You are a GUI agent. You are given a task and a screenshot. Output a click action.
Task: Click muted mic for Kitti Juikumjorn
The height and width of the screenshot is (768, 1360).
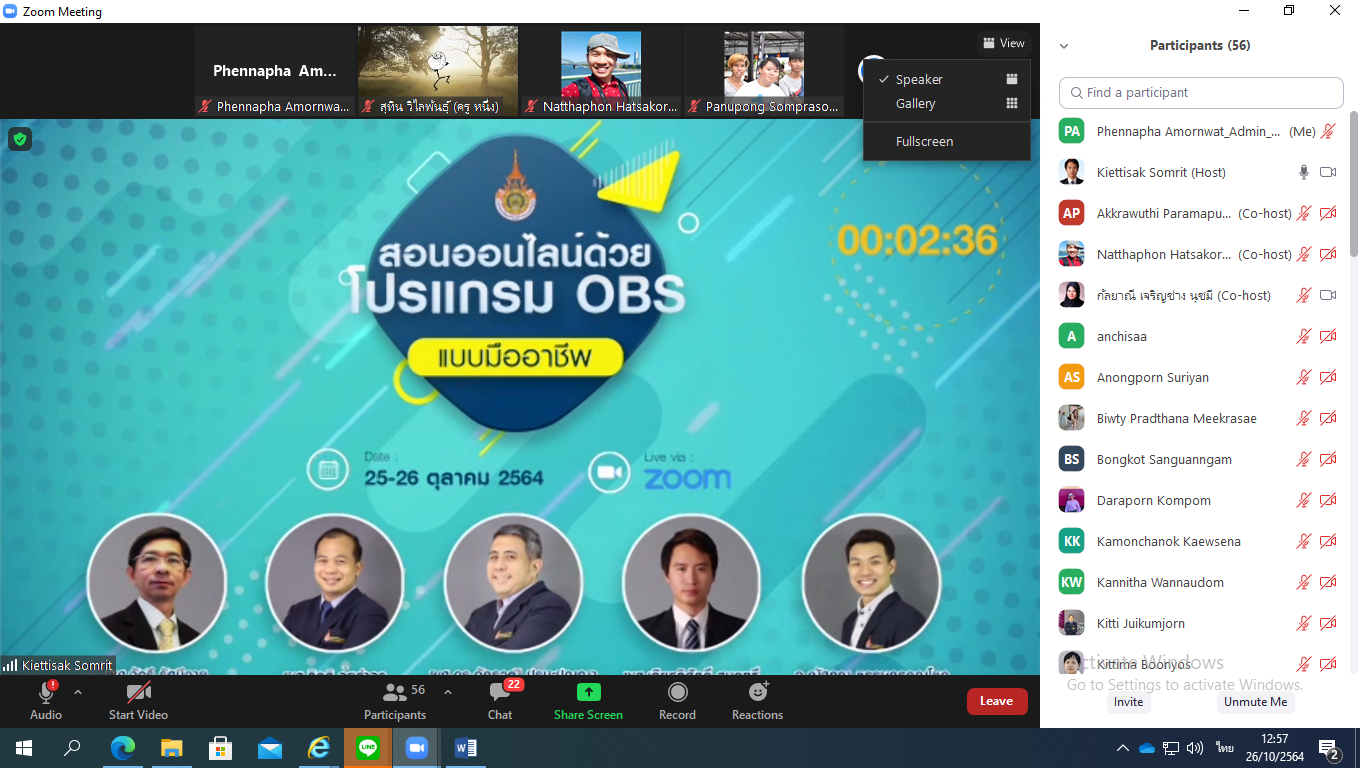[1304, 623]
